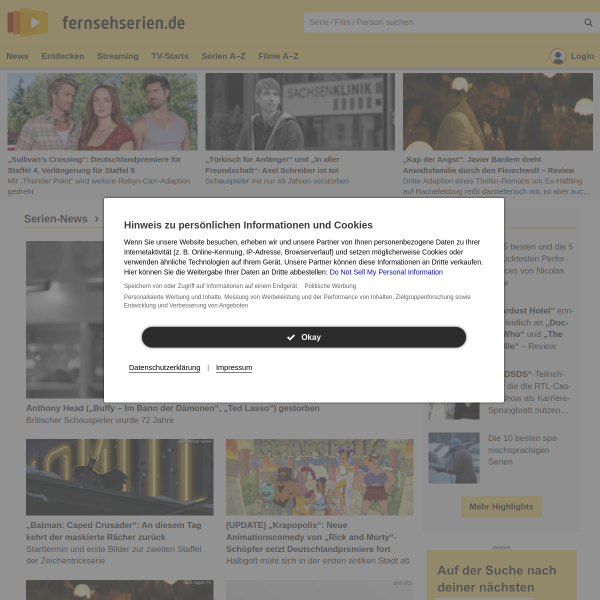
Task: Click the Mehr Highlights button
Action: (x=501, y=507)
